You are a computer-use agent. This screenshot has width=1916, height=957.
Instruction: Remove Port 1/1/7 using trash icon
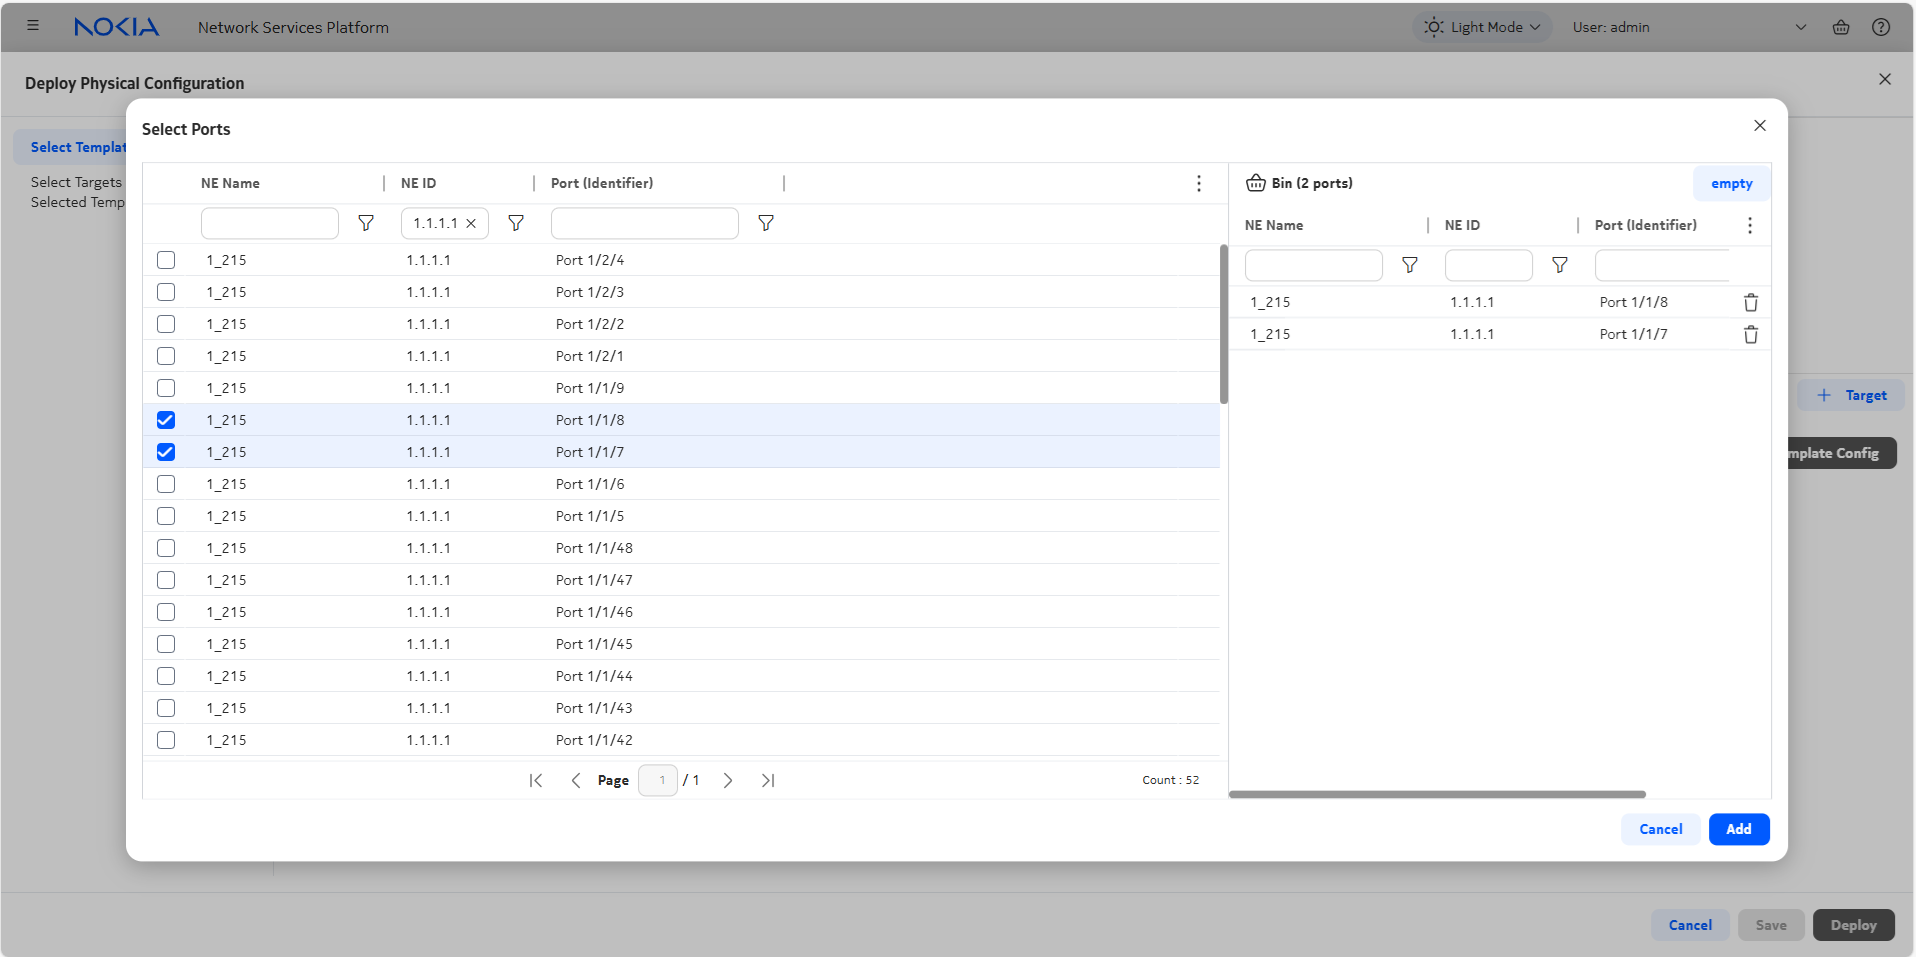click(1750, 334)
